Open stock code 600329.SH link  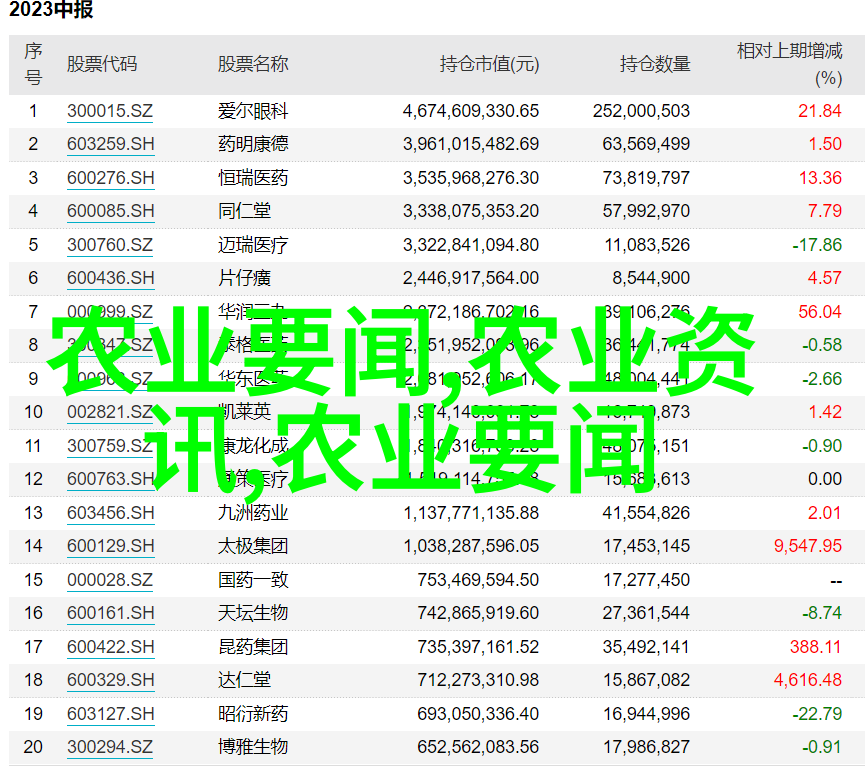[x=110, y=679]
